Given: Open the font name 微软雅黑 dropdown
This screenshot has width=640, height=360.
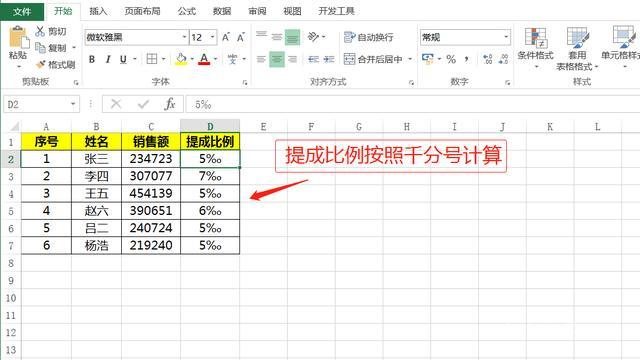Looking at the screenshot, I should [x=184, y=37].
